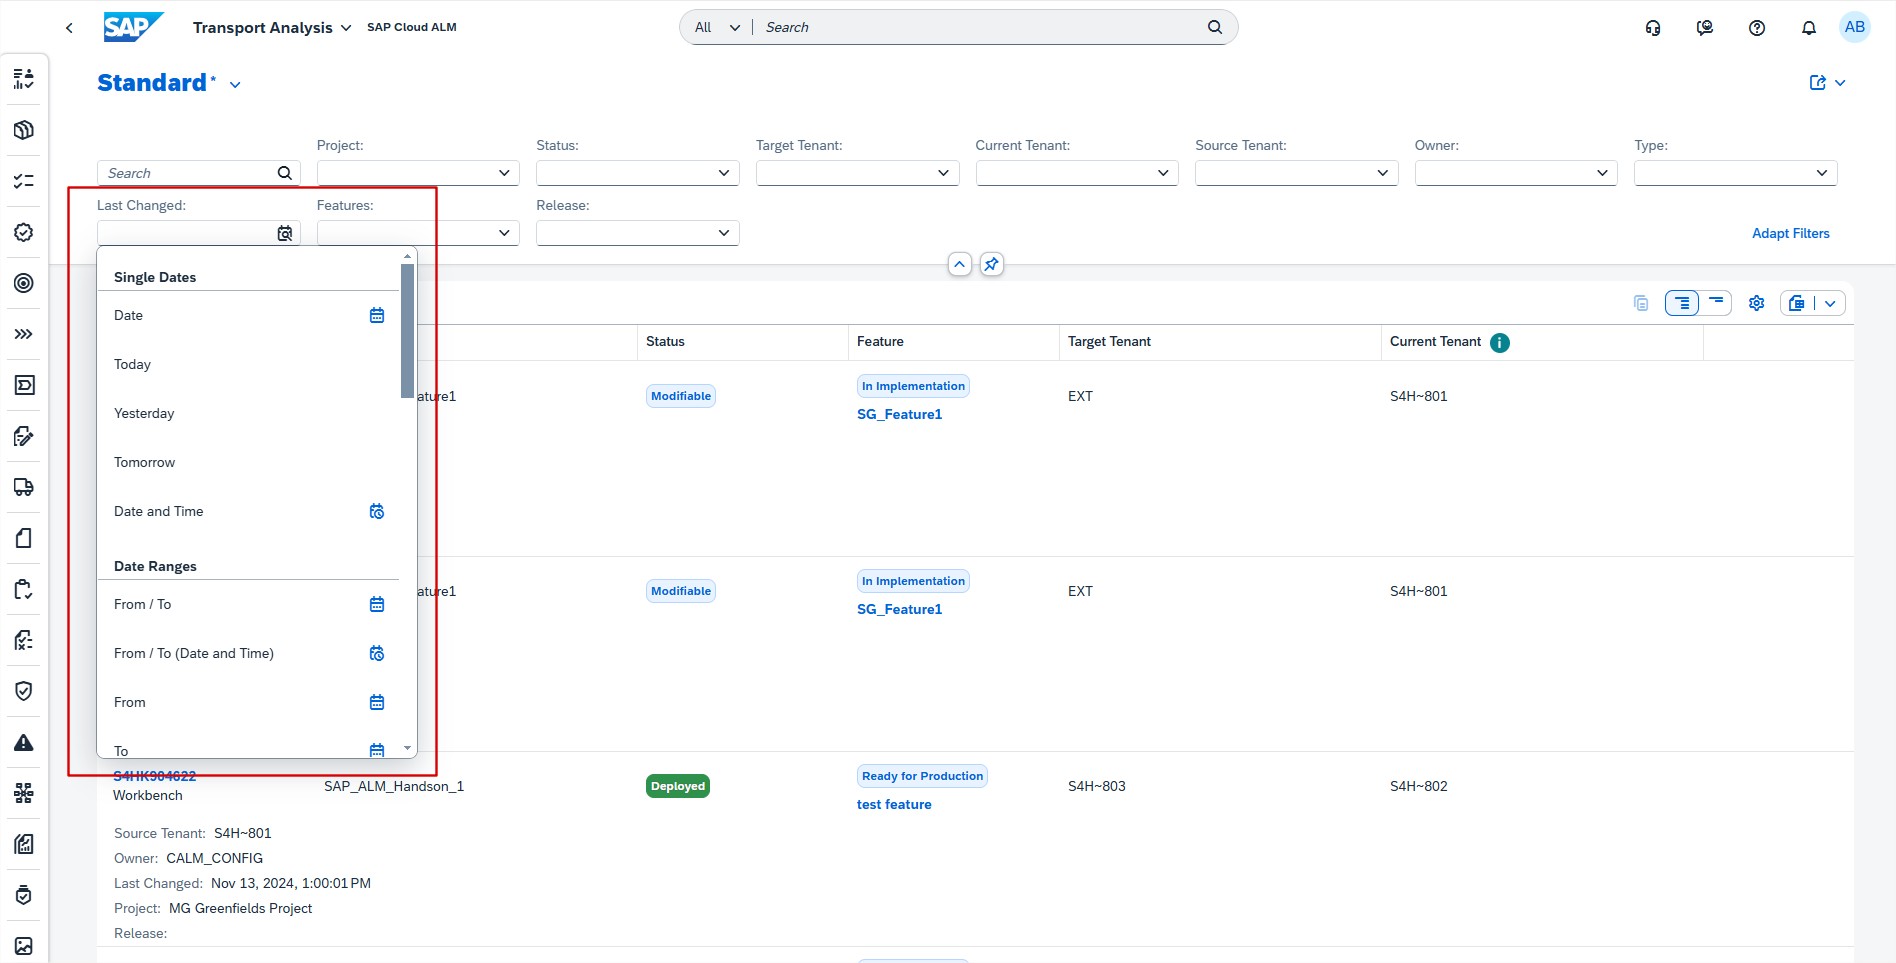Click the pin filter bar icon
The image size is (1896, 963).
coord(991,264)
